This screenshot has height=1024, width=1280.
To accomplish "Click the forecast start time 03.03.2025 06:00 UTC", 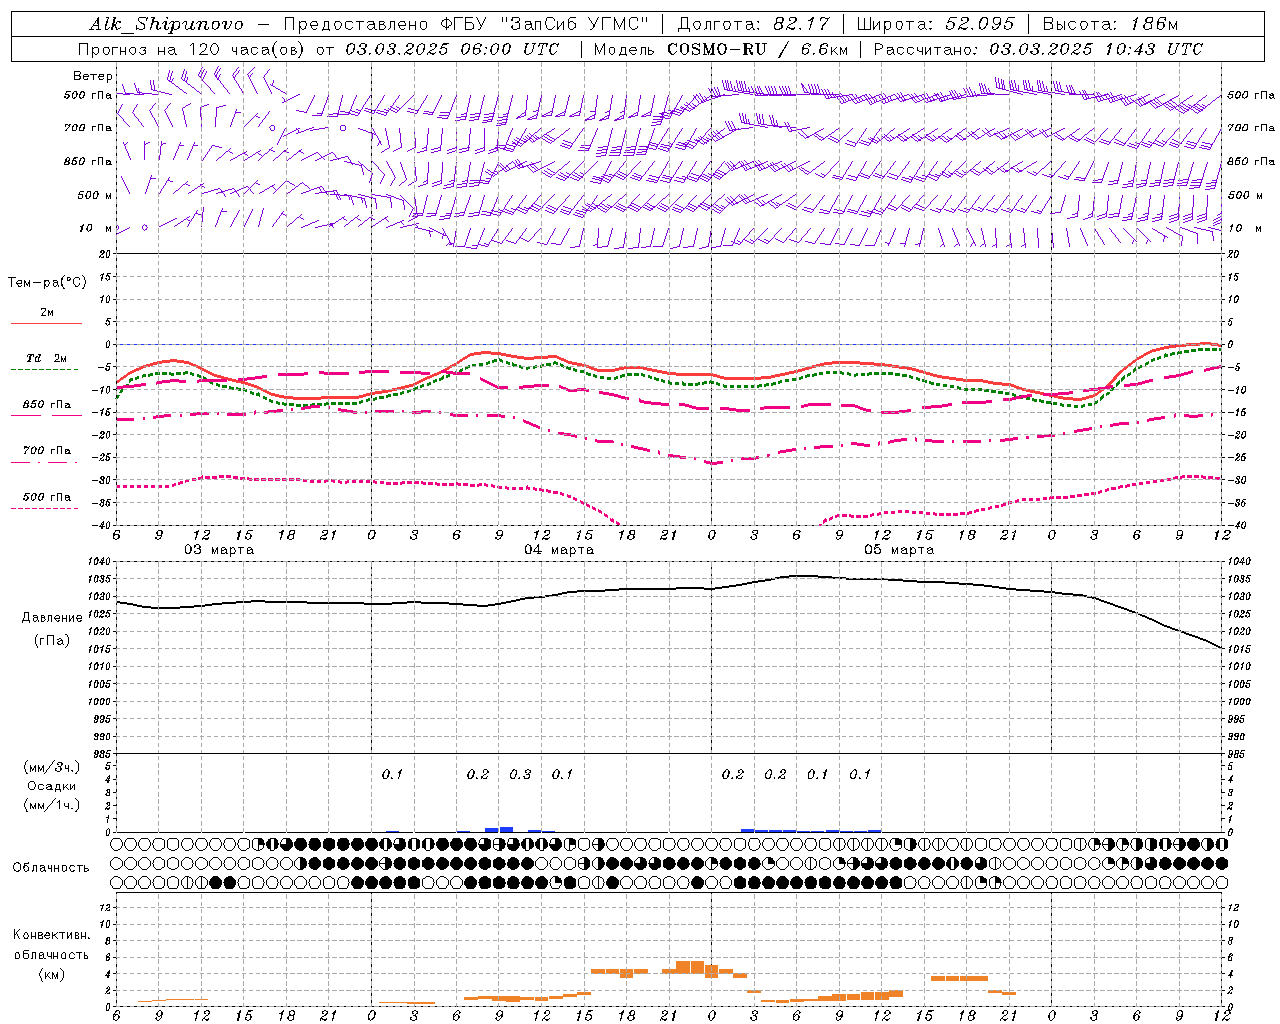I will pyautogui.click(x=452, y=49).
